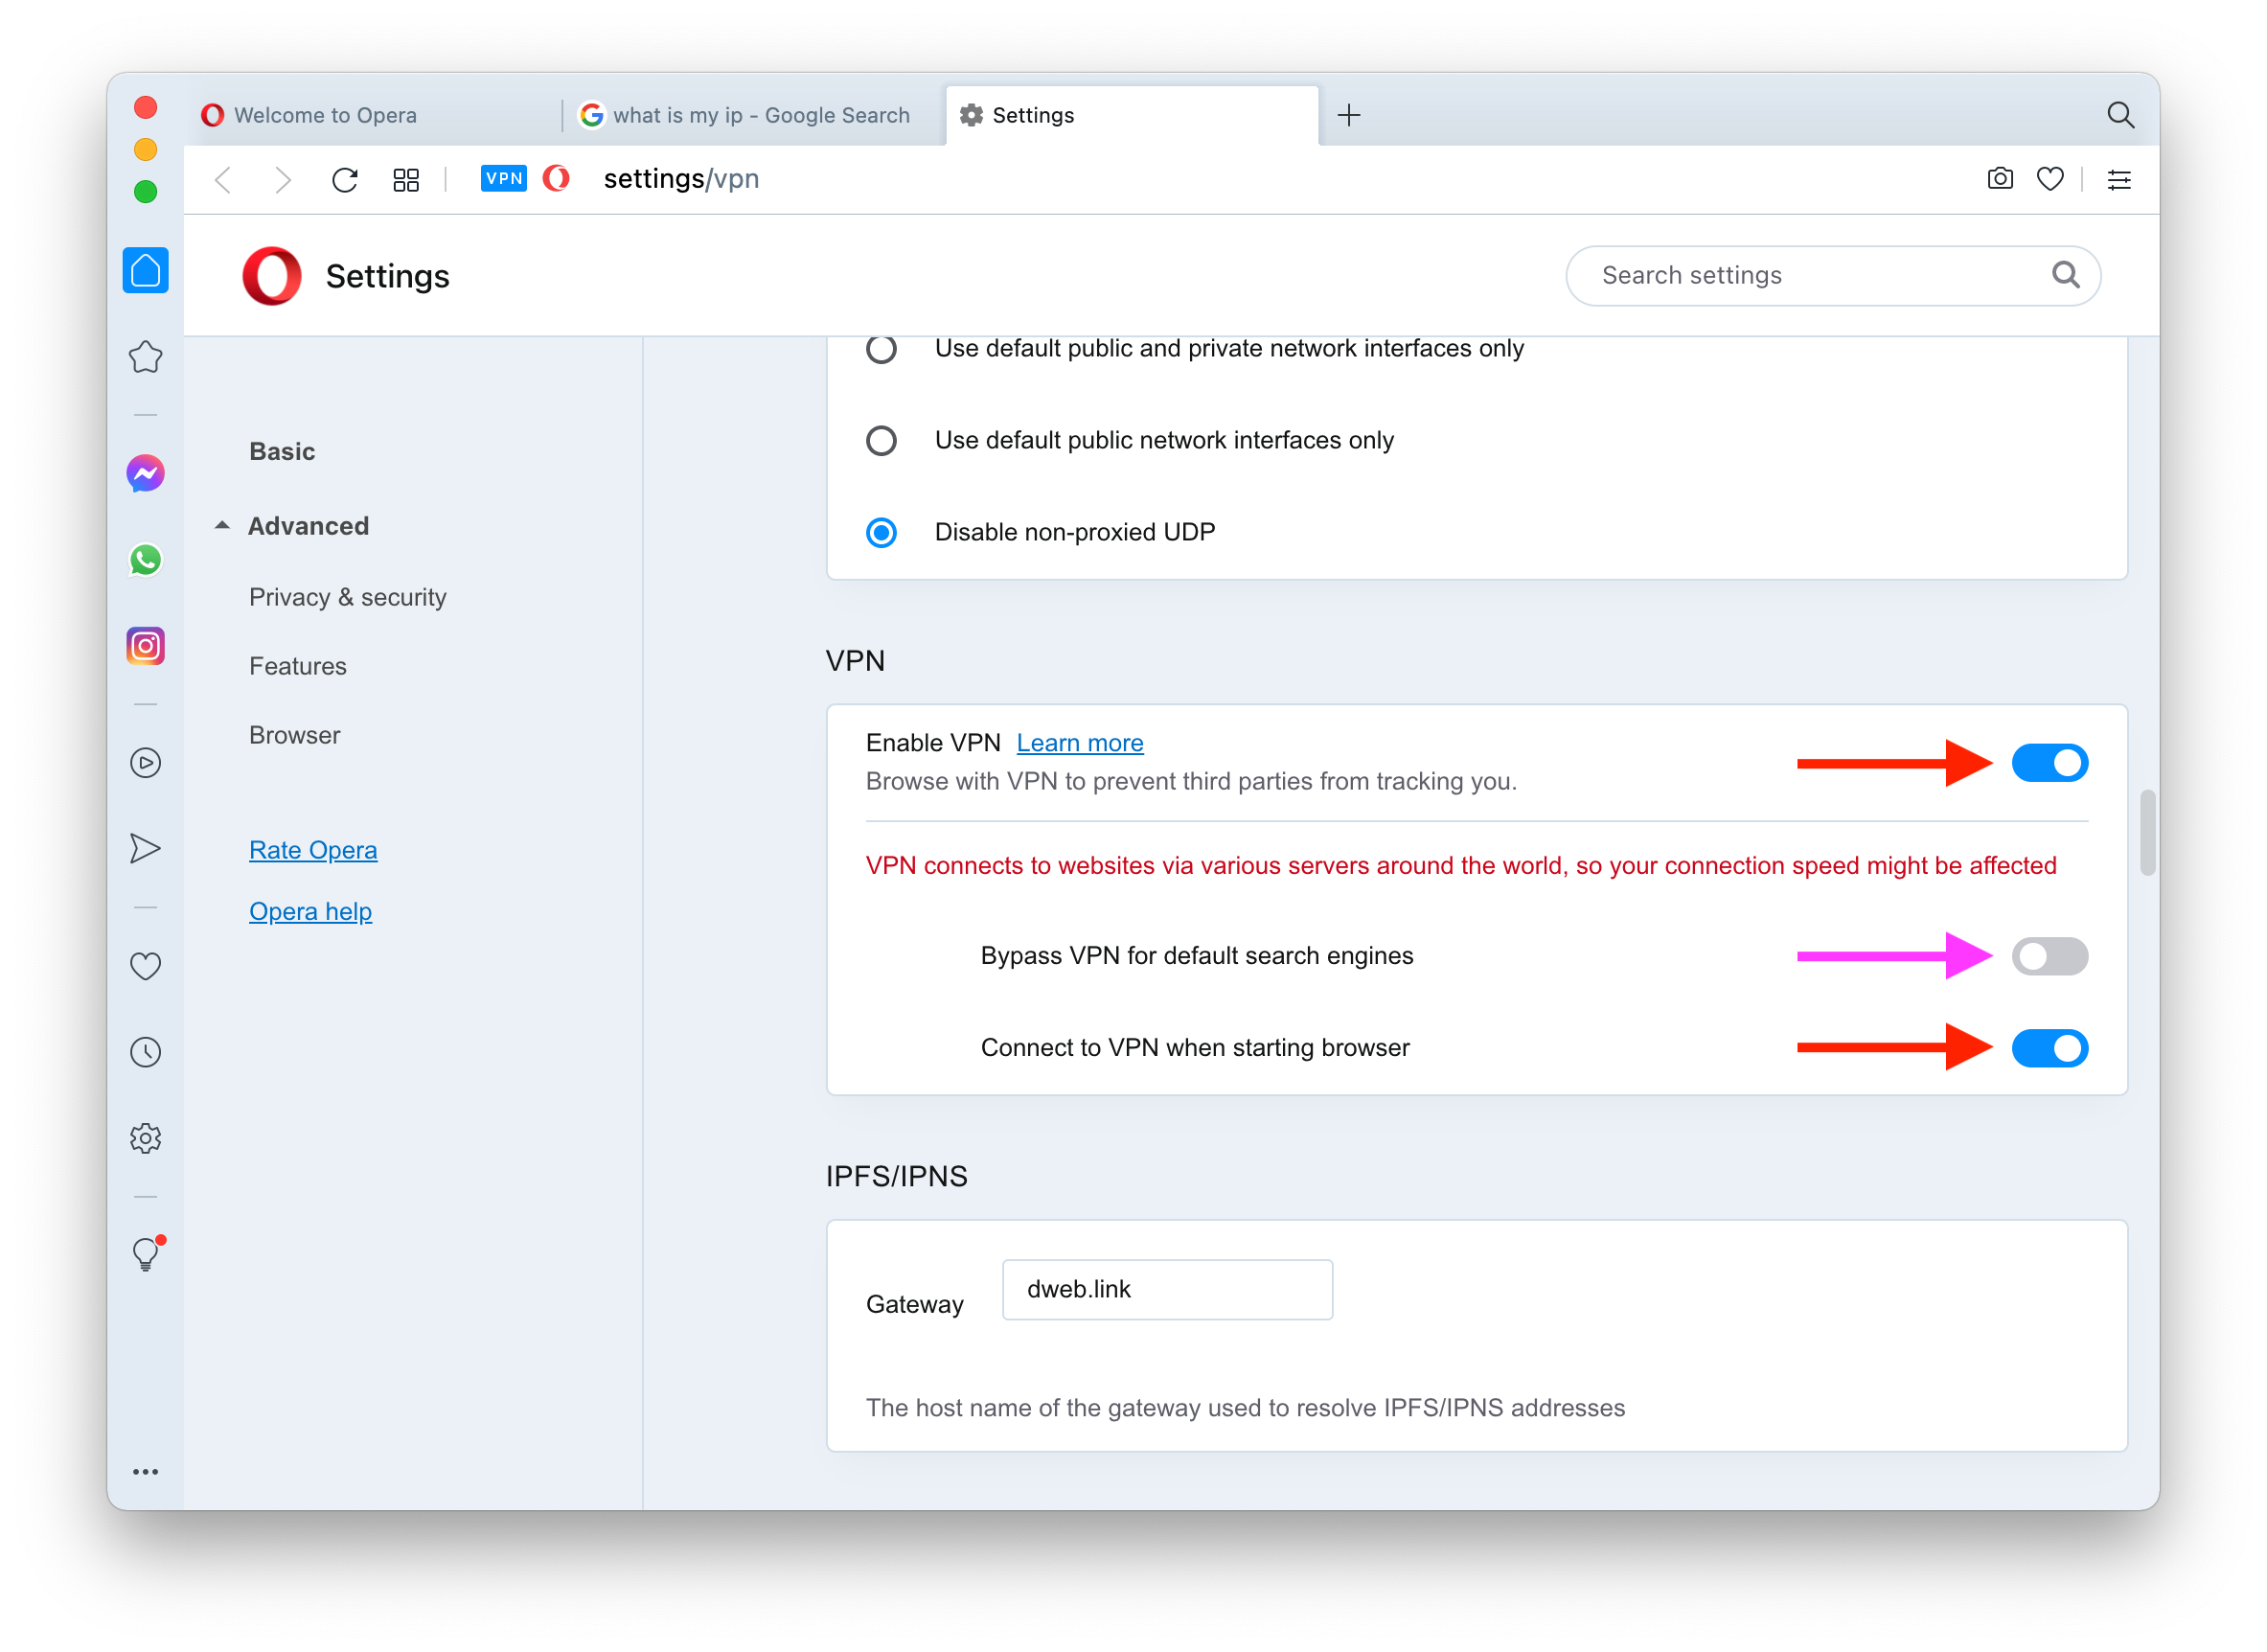The width and height of the screenshot is (2267, 1652).
Task: Open Instagram sidebar panel
Action: click(x=145, y=646)
